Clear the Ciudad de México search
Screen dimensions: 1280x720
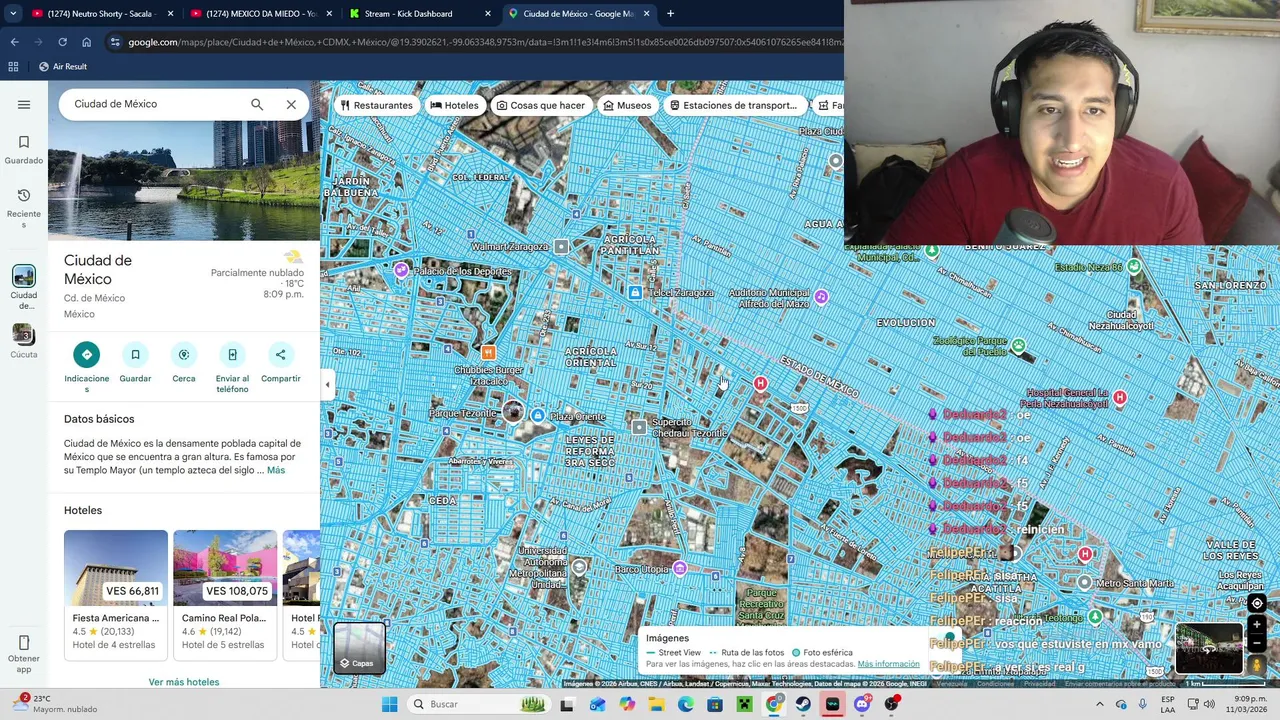(291, 104)
